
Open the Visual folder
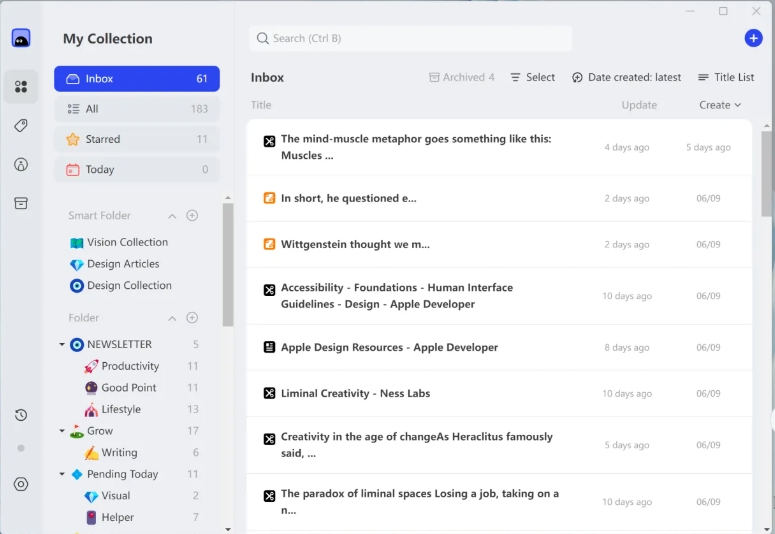coord(116,496)
